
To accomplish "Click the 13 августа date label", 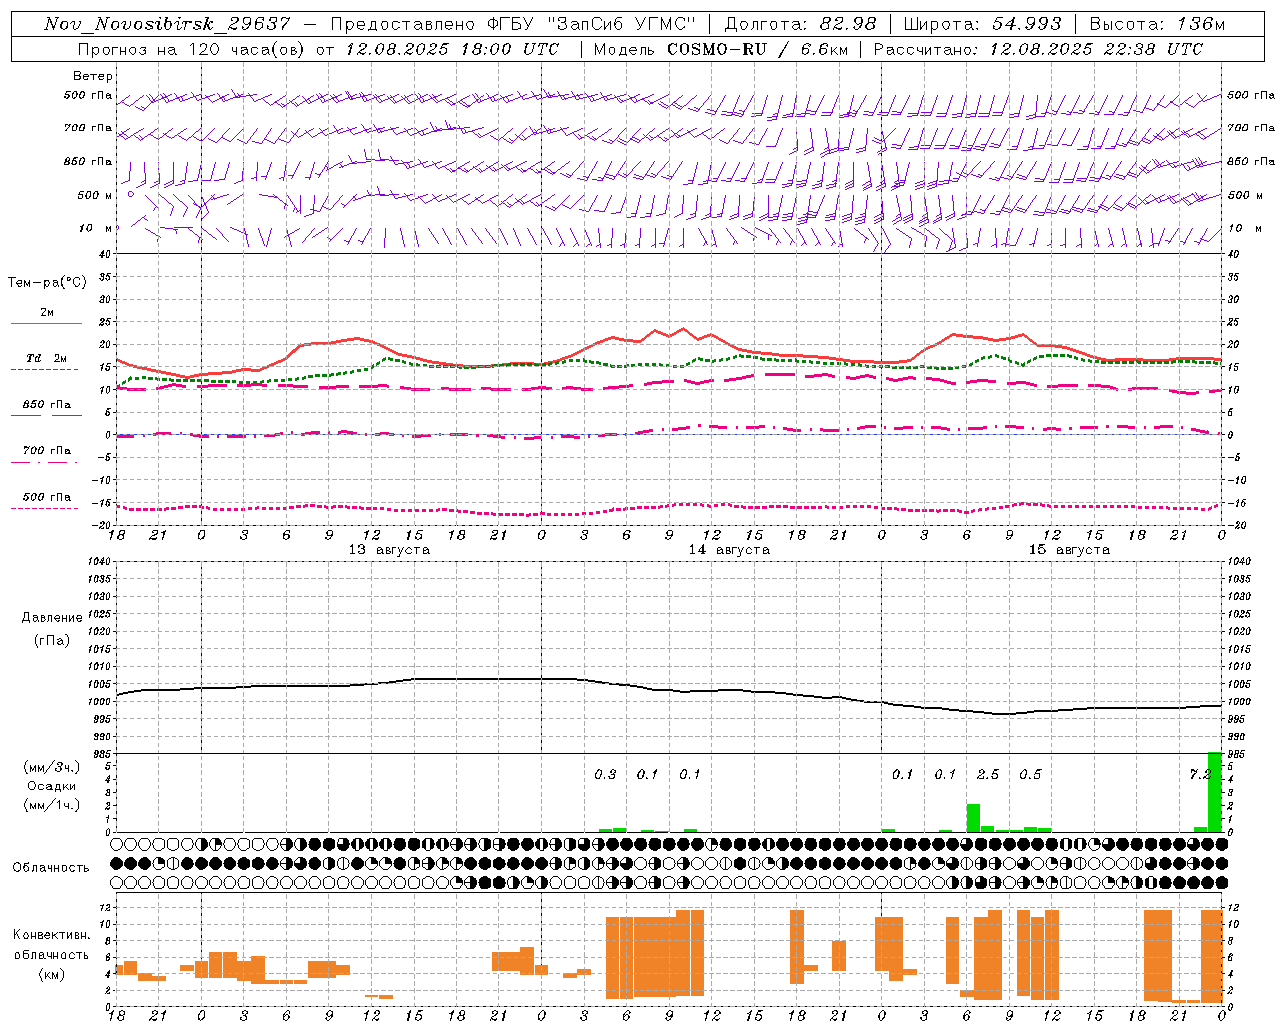I will [x=389, y=550].
